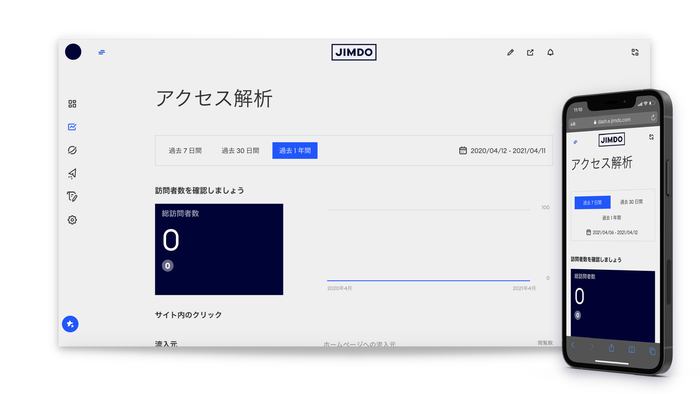Open the paper plane sidebar icon
Screen dimensions: 700x394
pos(72,174)
